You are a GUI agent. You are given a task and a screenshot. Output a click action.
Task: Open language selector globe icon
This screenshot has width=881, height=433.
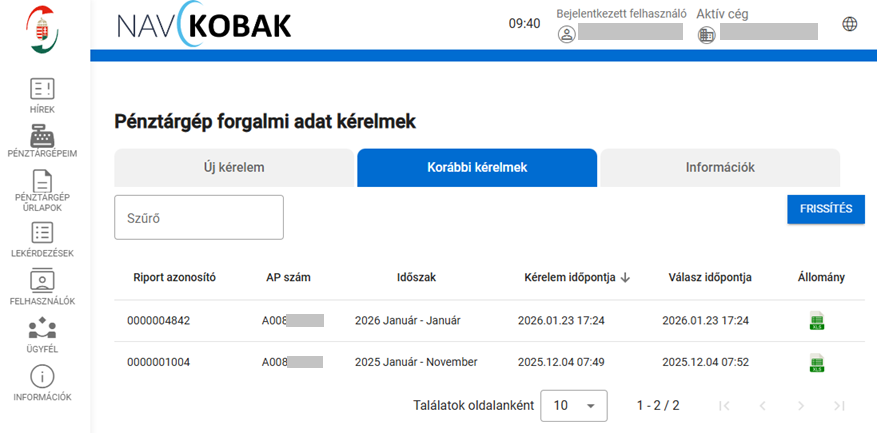click(x=849, y=24)
